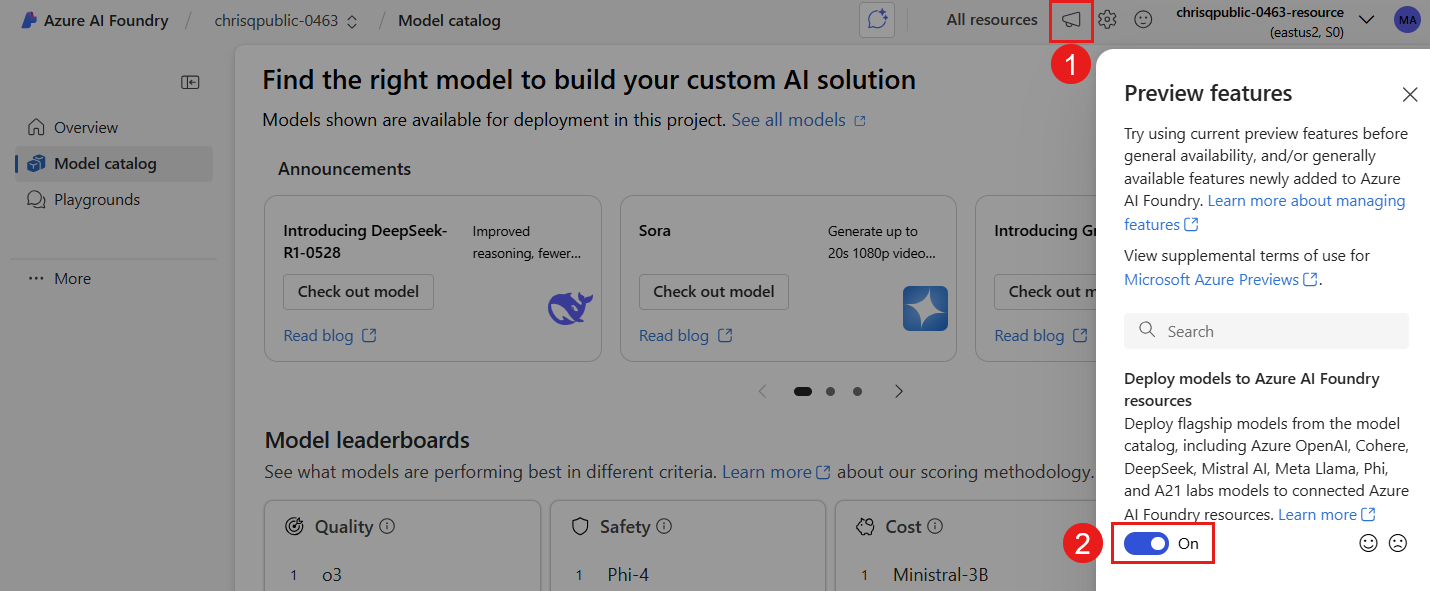
Task: Click the Introducing DeepSeek-R1-0528 card title
Action: 366,242
